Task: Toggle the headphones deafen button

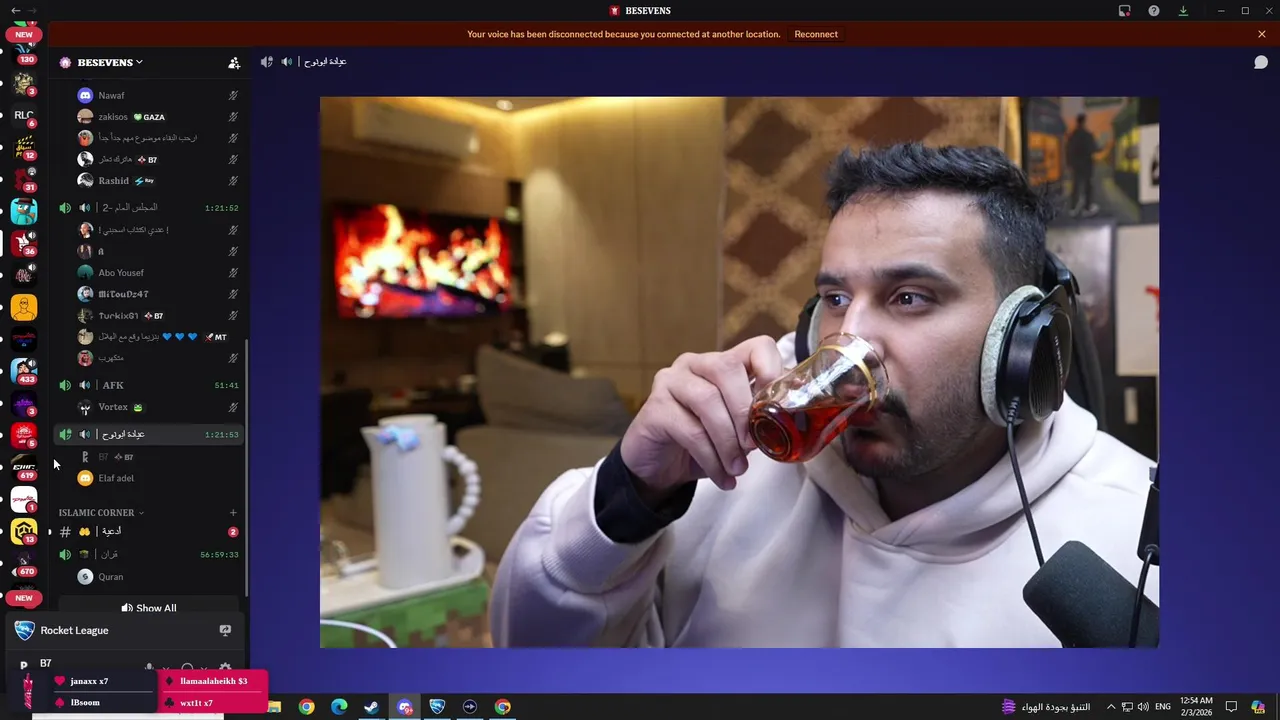Action: pyautogui.click(x=187, y=668)
